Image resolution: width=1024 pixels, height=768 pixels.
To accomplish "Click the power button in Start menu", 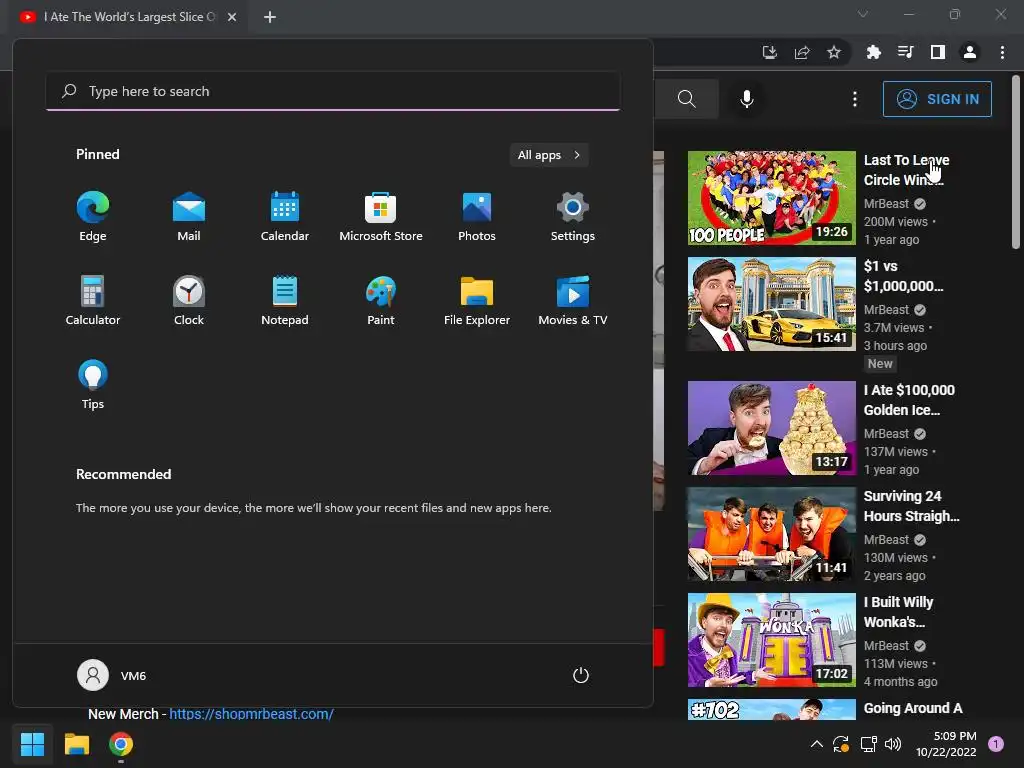I will (x=581, y=675).
